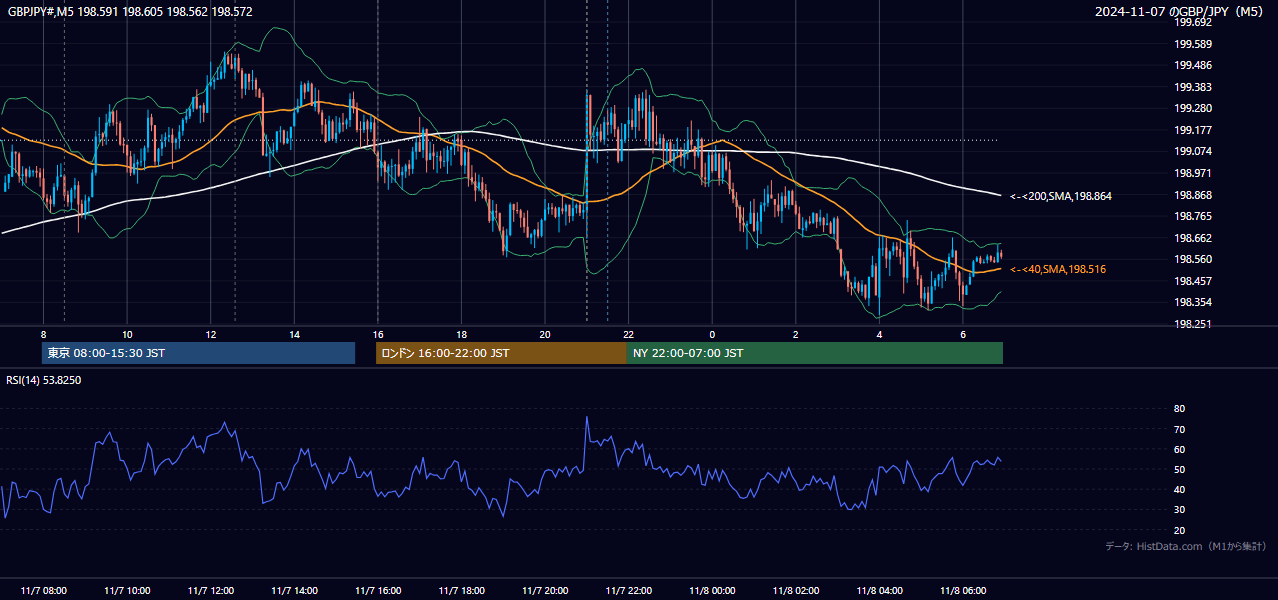Click hour tick 12 below the price chart
This screenshot has height=600, width=1278.
click(210, 334)
